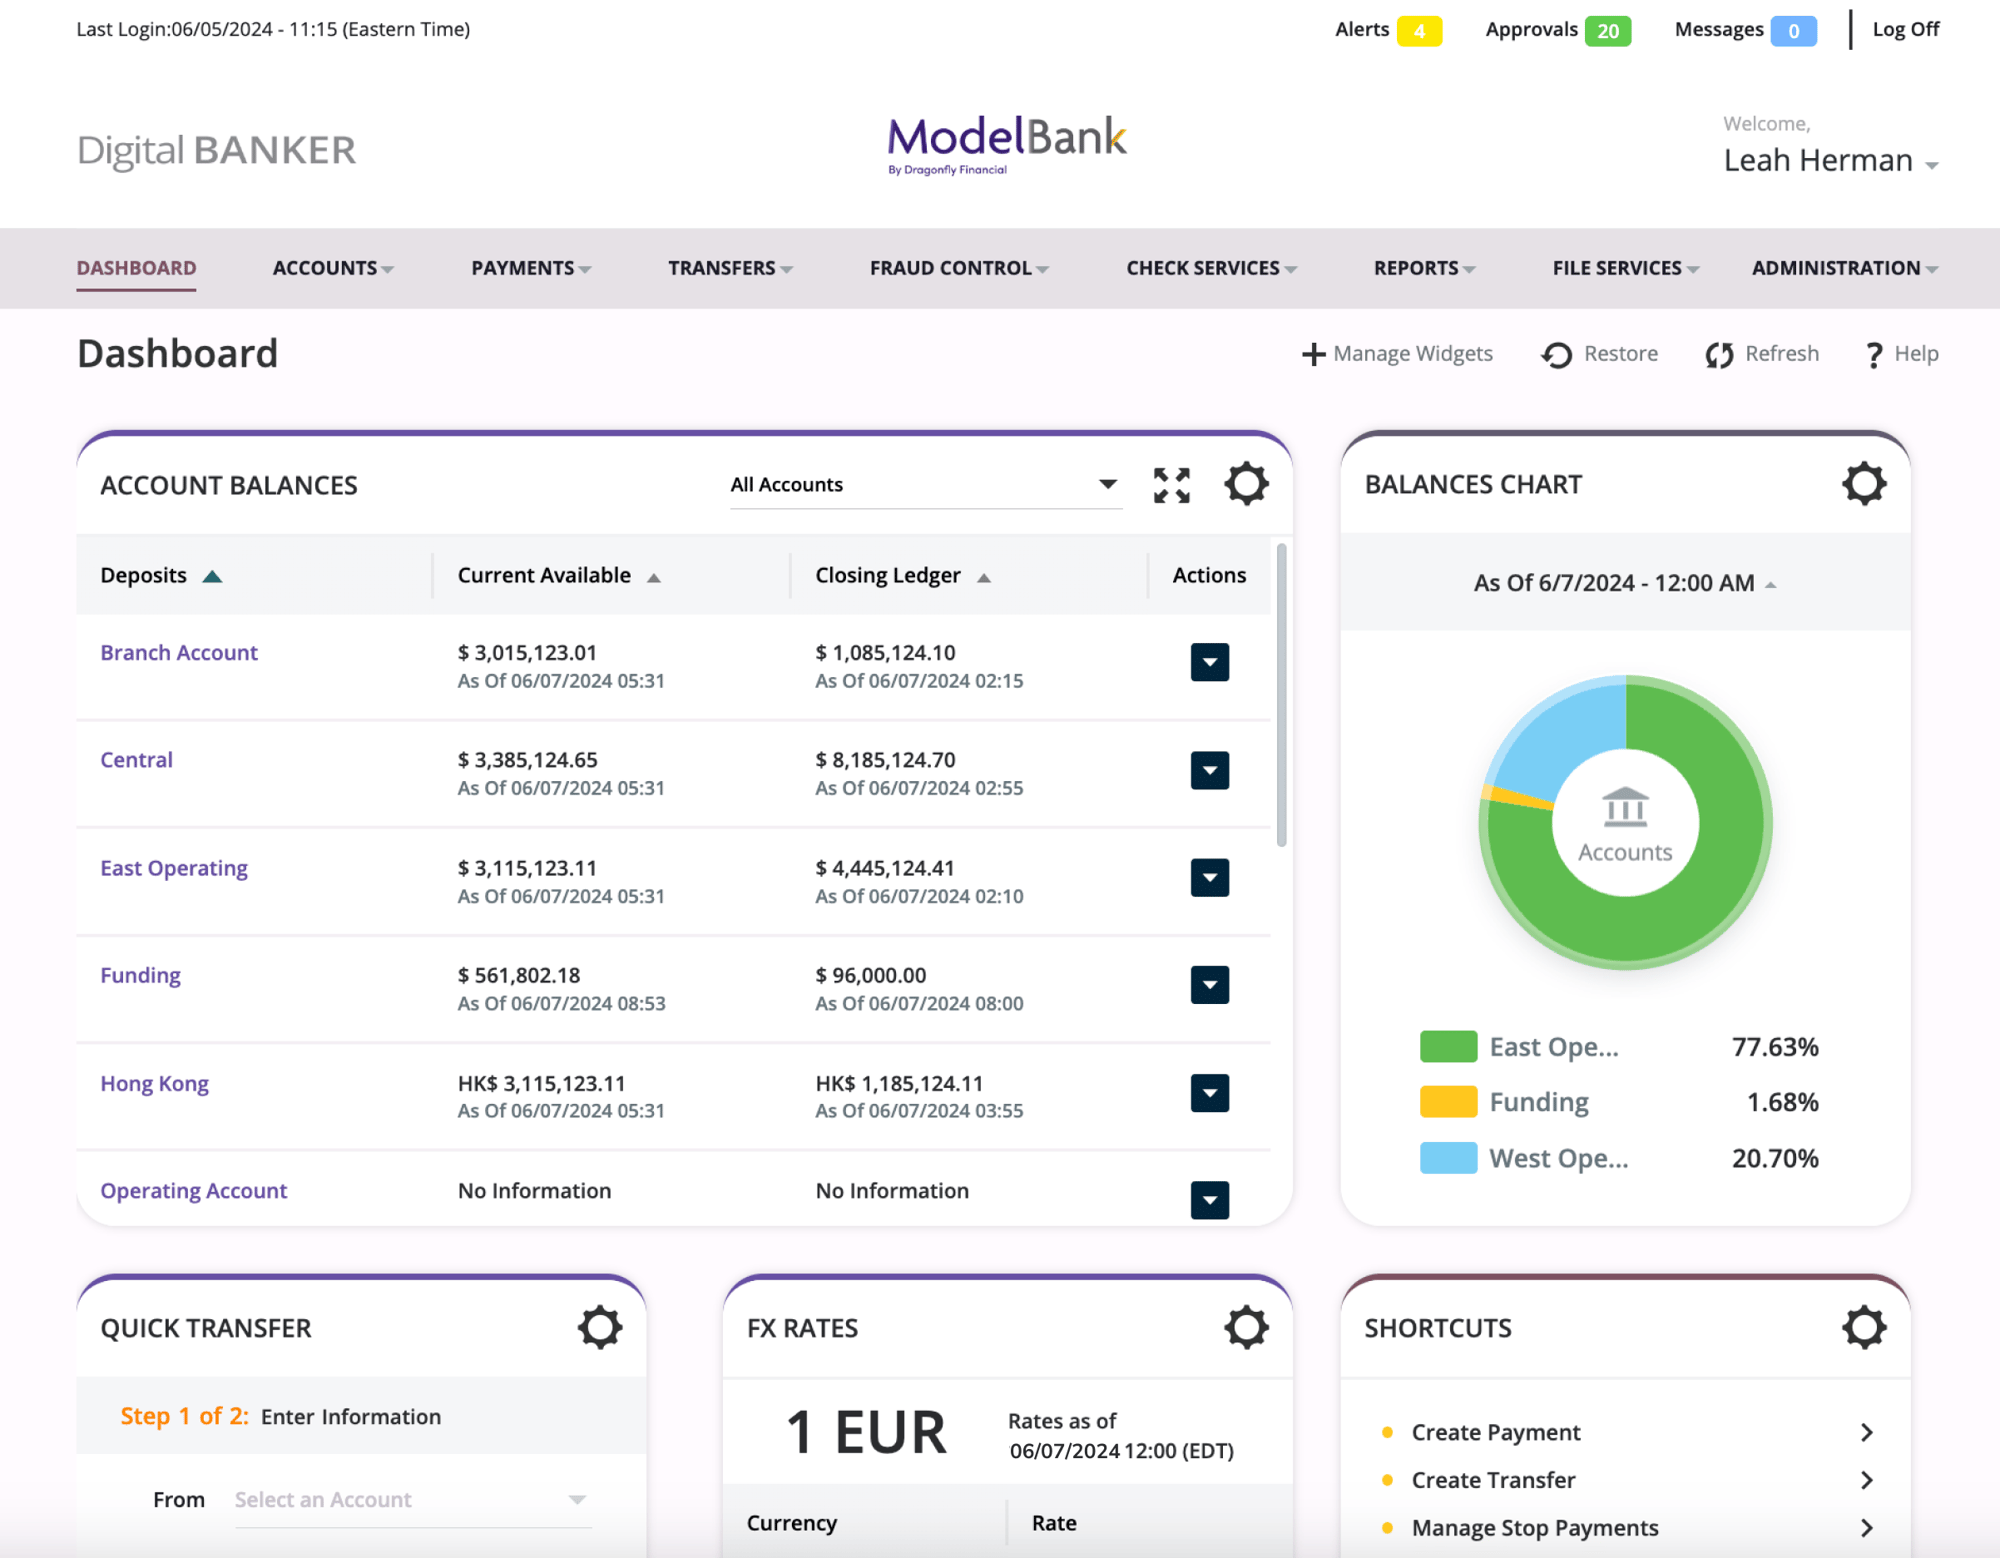This screenshot has width=2000, height=1558.
Task: Click the Create Transfer shortcut
Action: pyautogui.click(x=1493, y=1480)
